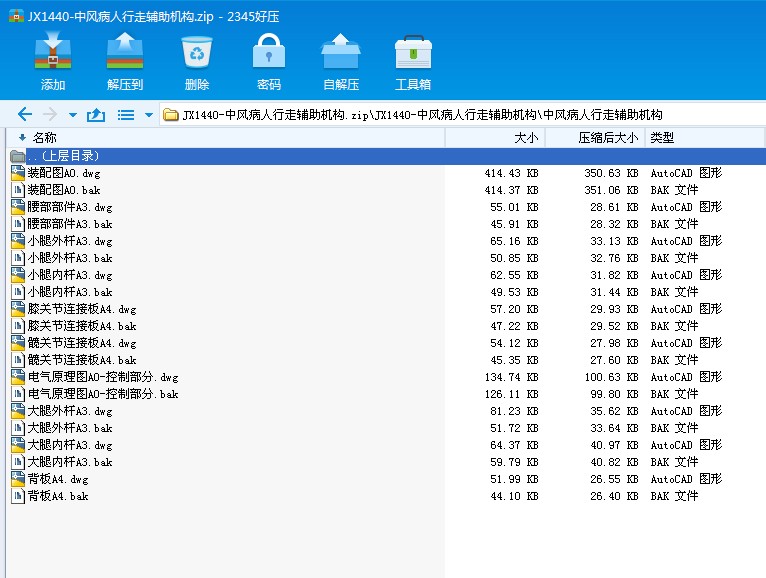Select file 大腿内杆A3.bak
The height and width of the screenshot is (578, 766).
[x=70, y=462]
